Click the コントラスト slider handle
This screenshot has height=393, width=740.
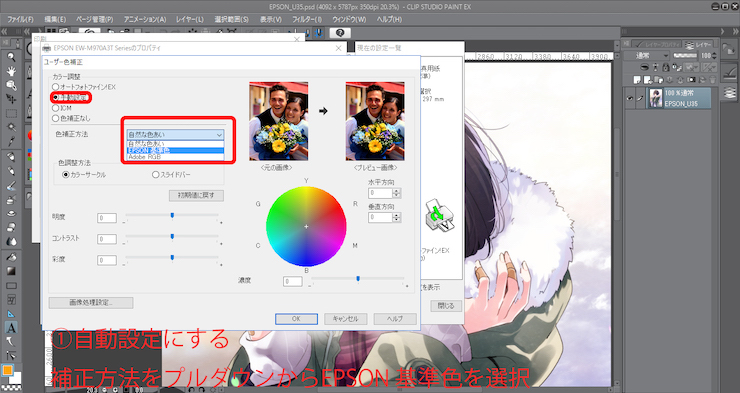coord(172,236)
